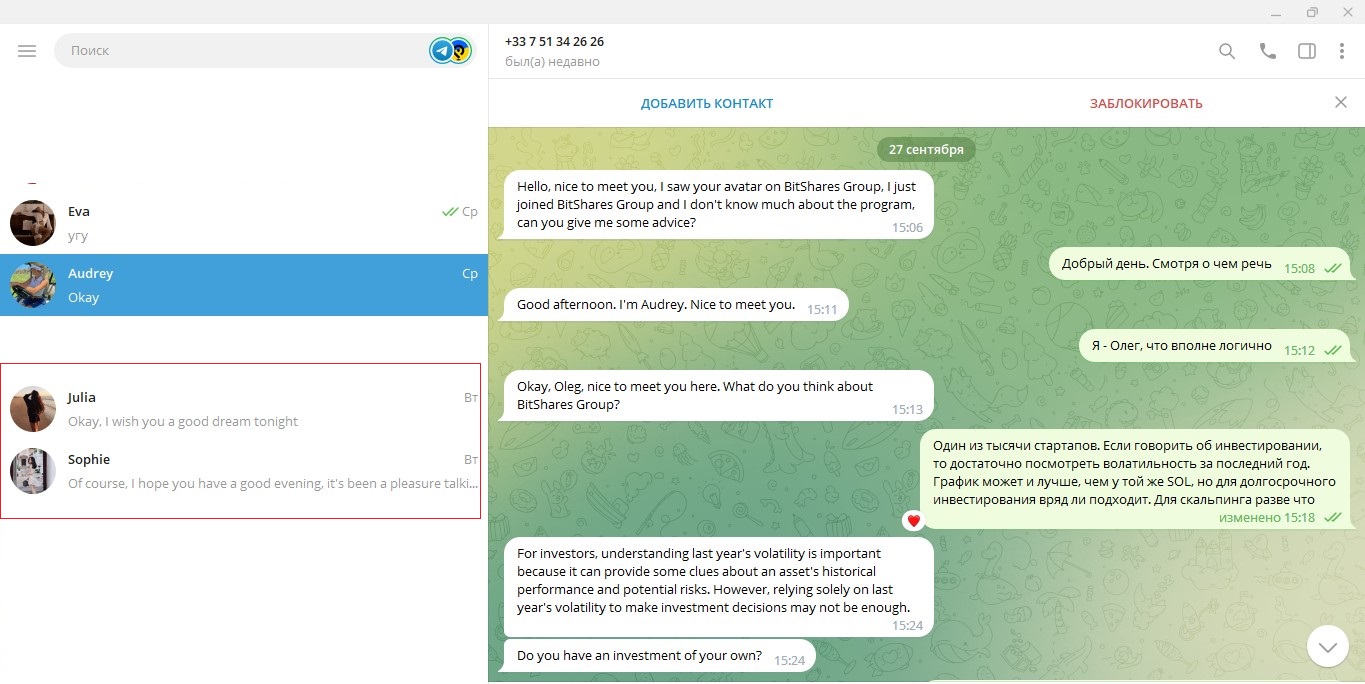
Task: Start a voice call with phone icon
Action: click(1268, 52)
